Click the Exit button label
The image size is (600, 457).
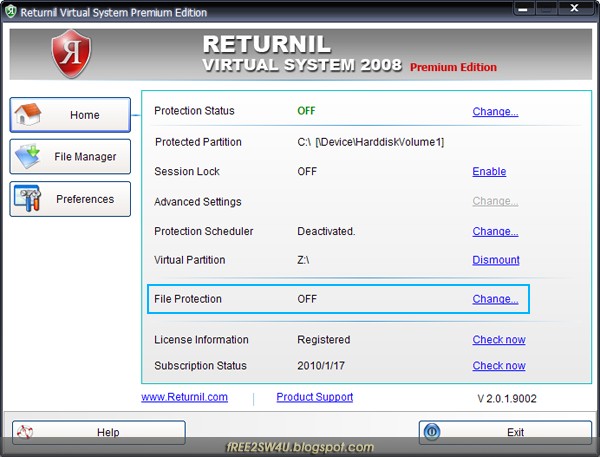pos(515,432)
